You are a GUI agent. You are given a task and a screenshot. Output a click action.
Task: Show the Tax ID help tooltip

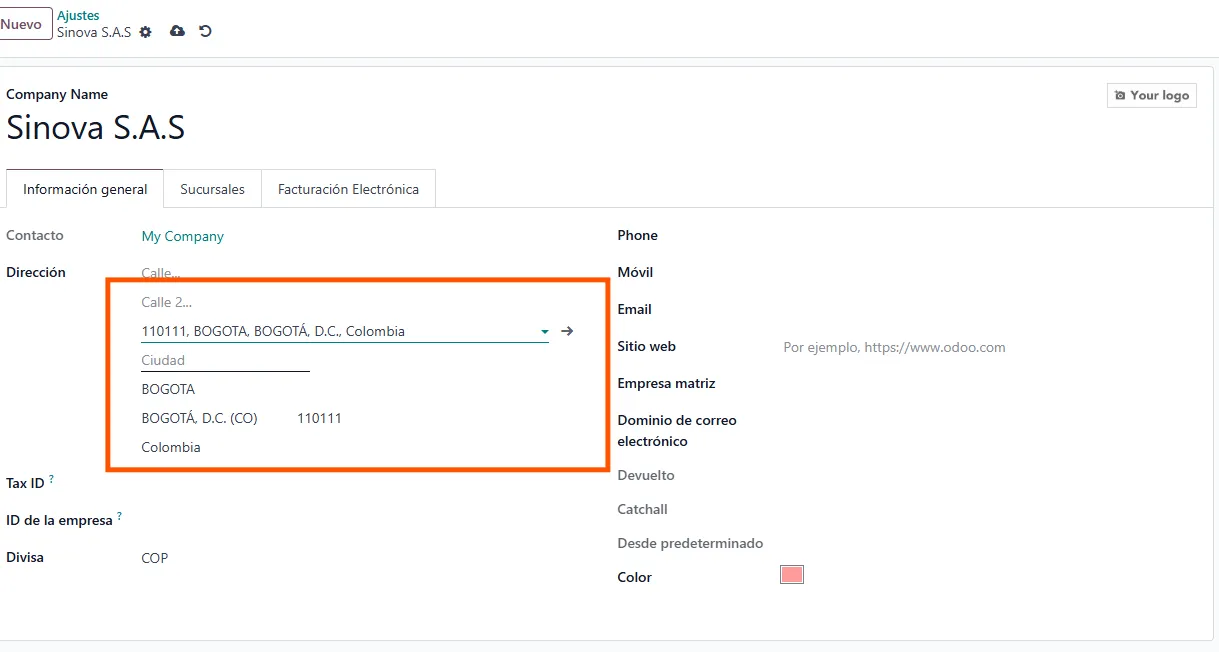52,480
